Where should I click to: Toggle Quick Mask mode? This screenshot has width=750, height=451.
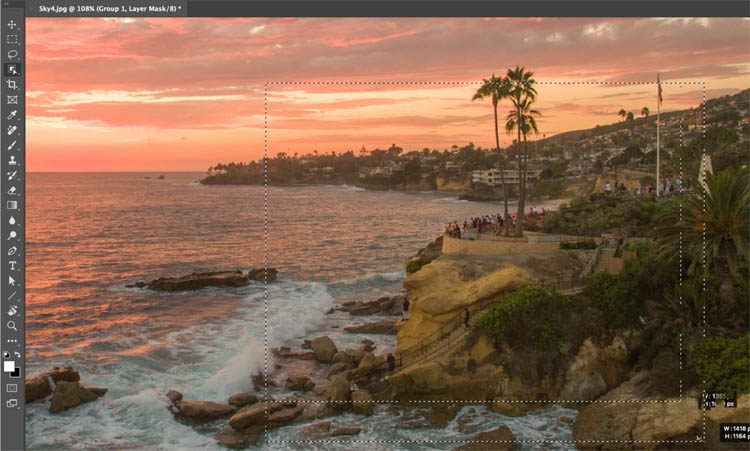click(x=12, y=388)
